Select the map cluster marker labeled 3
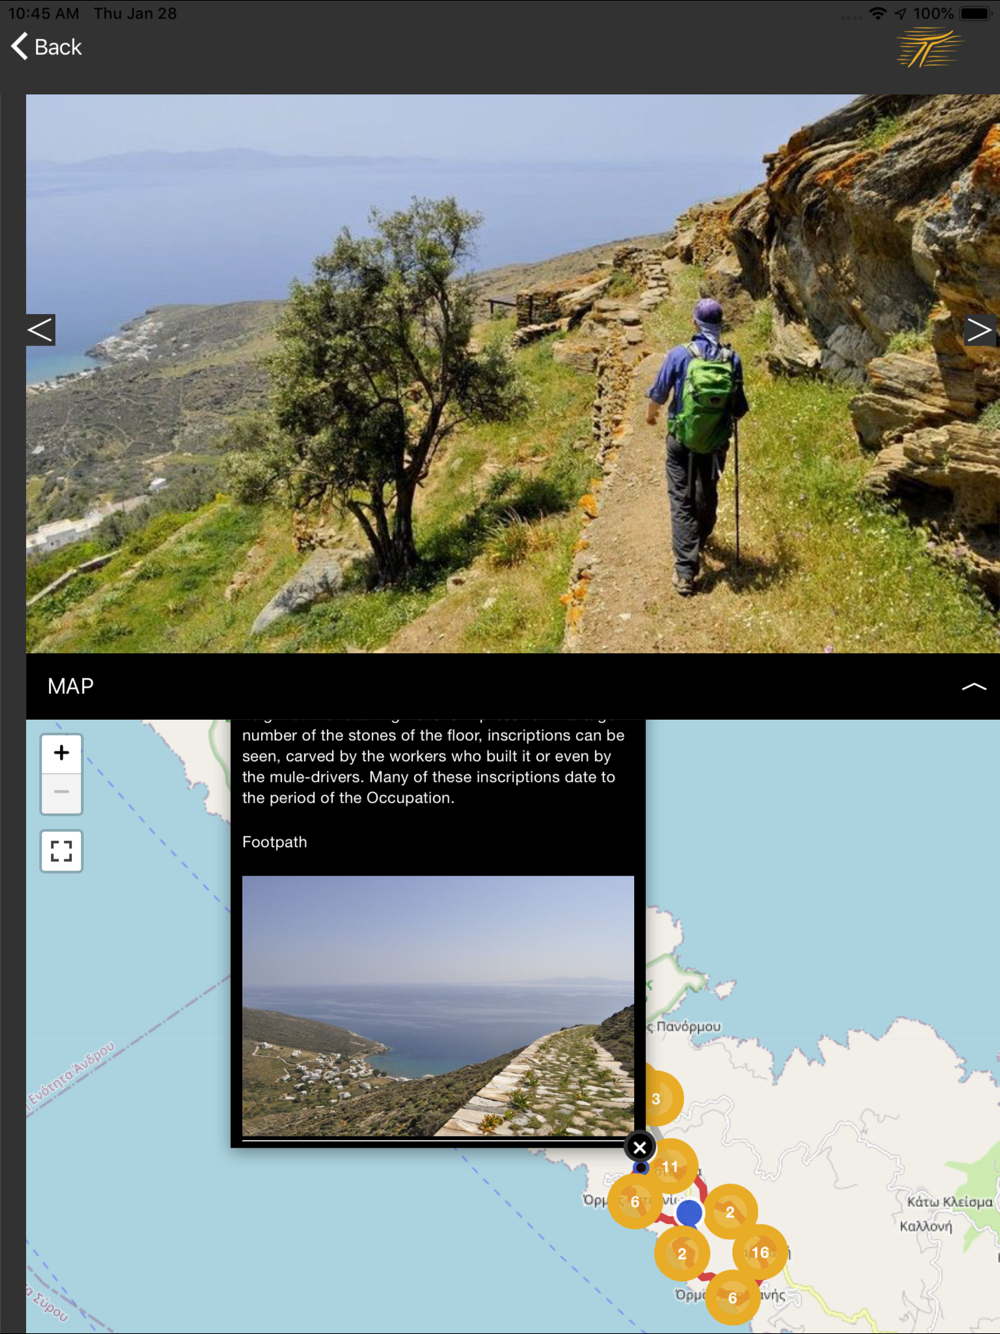Viewport: 1000px width, 1334px height. click(x=657, y=1098)
